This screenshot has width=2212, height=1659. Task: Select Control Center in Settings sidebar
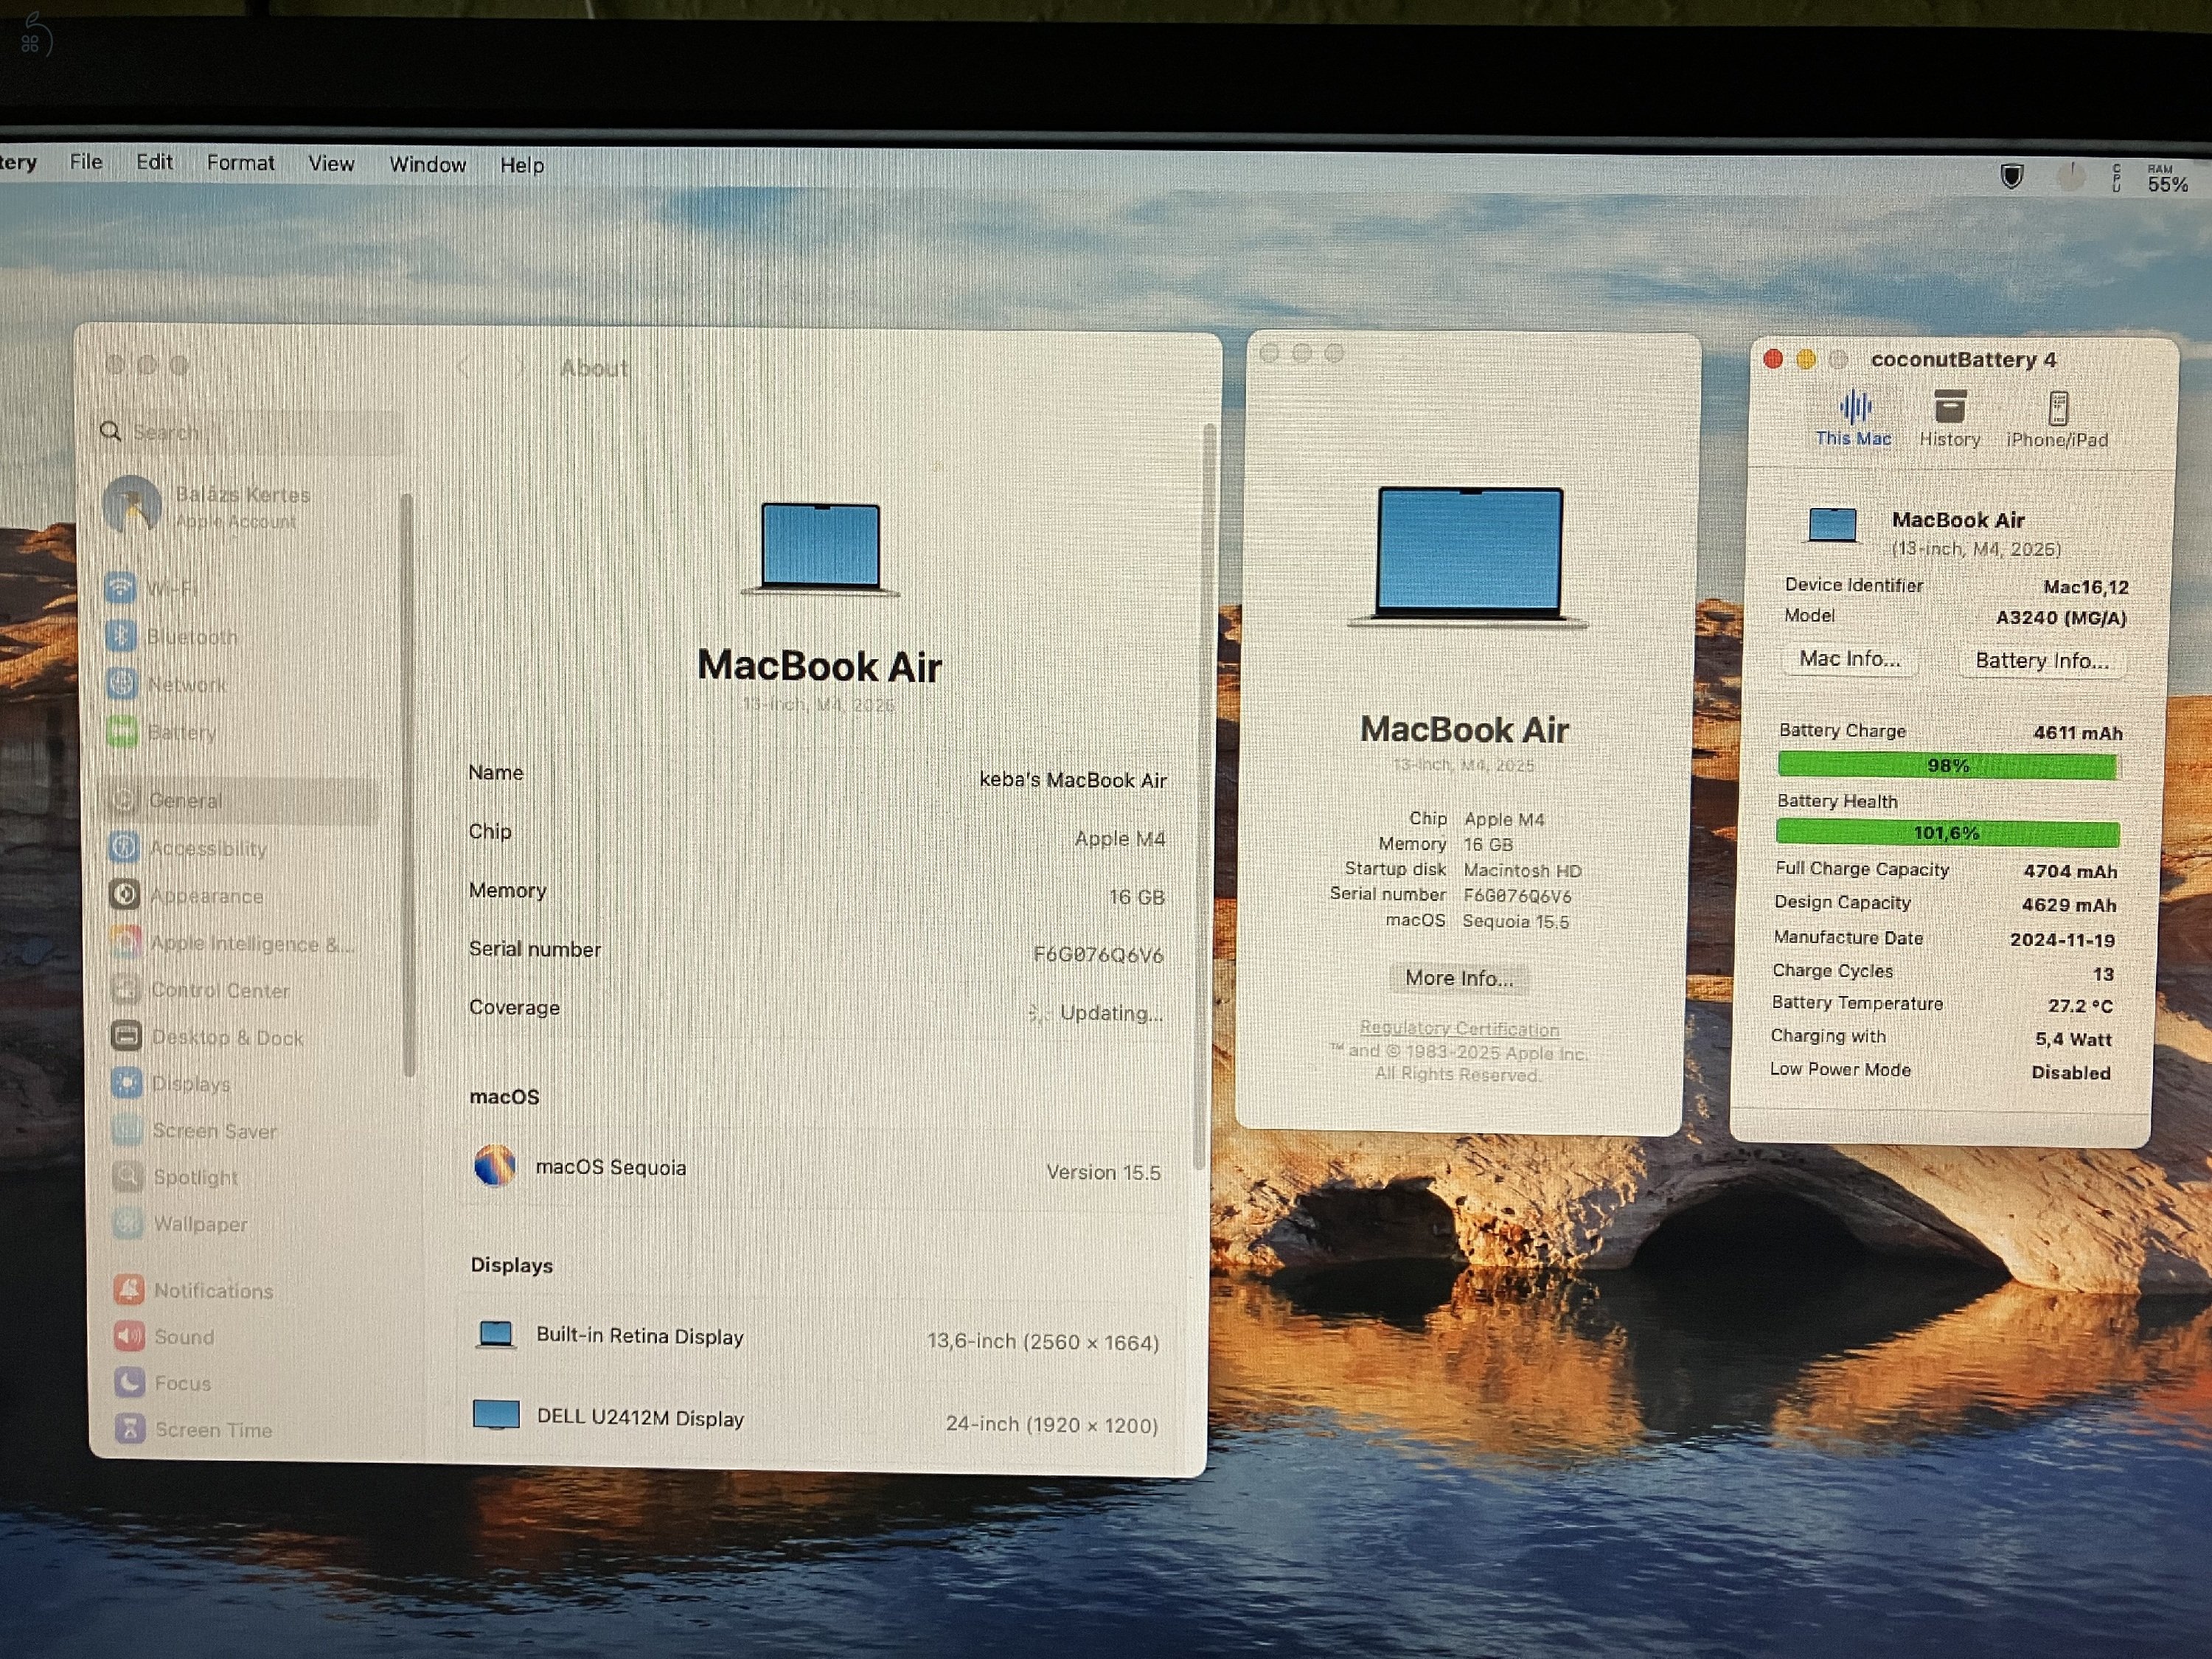[240, 990]
